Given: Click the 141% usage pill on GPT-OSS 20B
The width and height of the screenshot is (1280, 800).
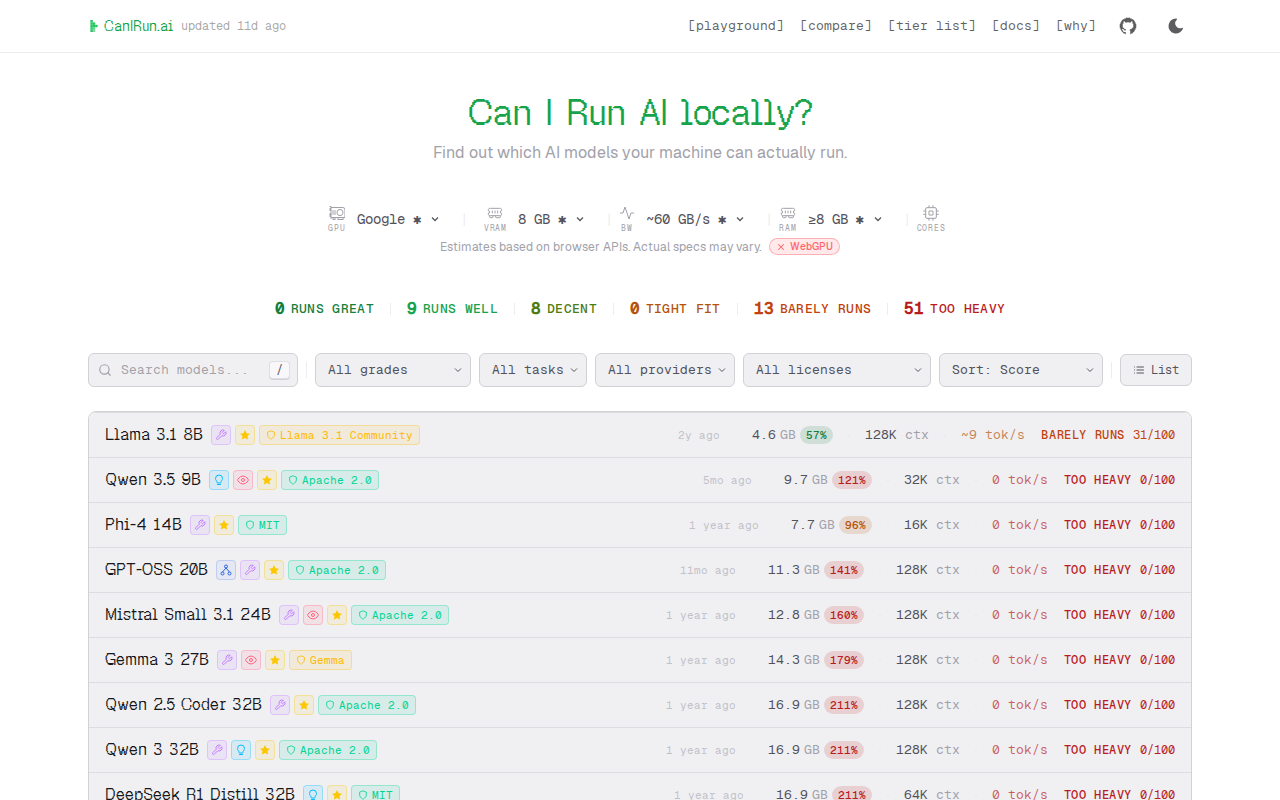Looking at the screenshot, I should [x=844, y=570].
